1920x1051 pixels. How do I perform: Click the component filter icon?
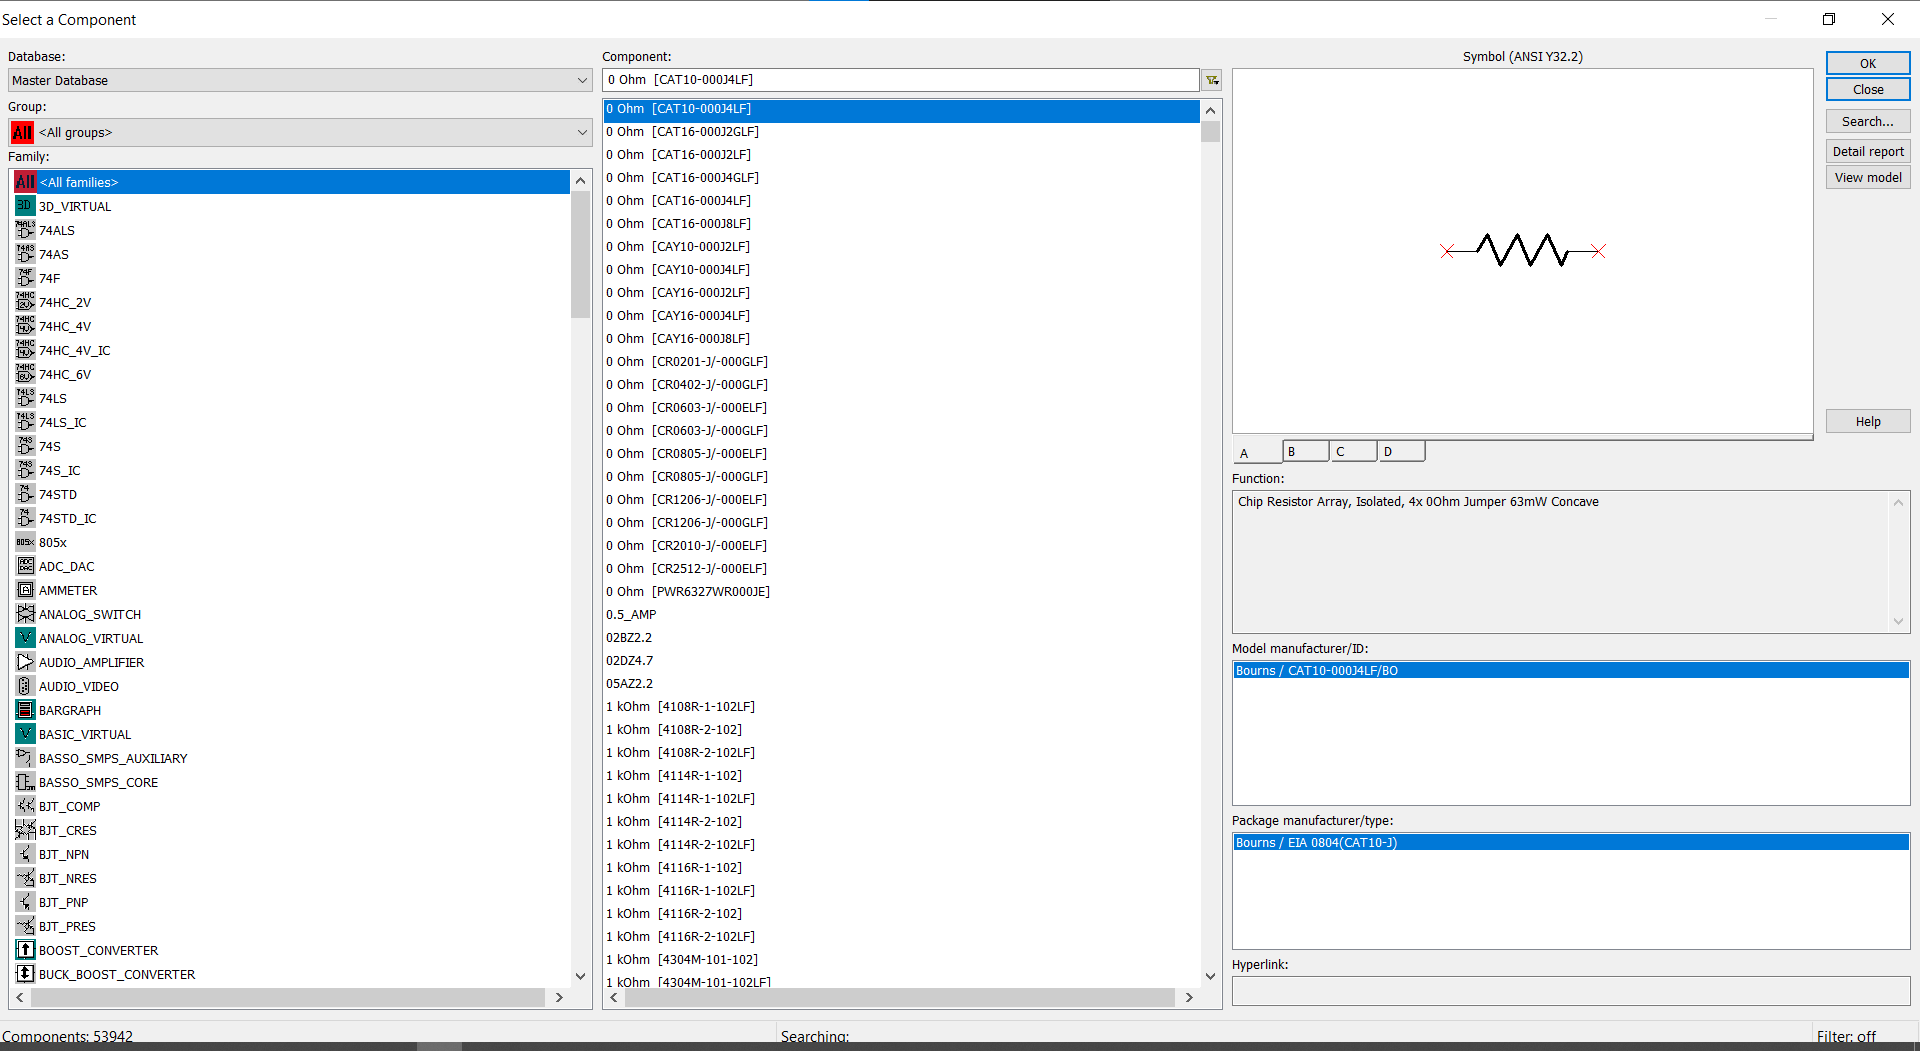tap(1211, 80)
